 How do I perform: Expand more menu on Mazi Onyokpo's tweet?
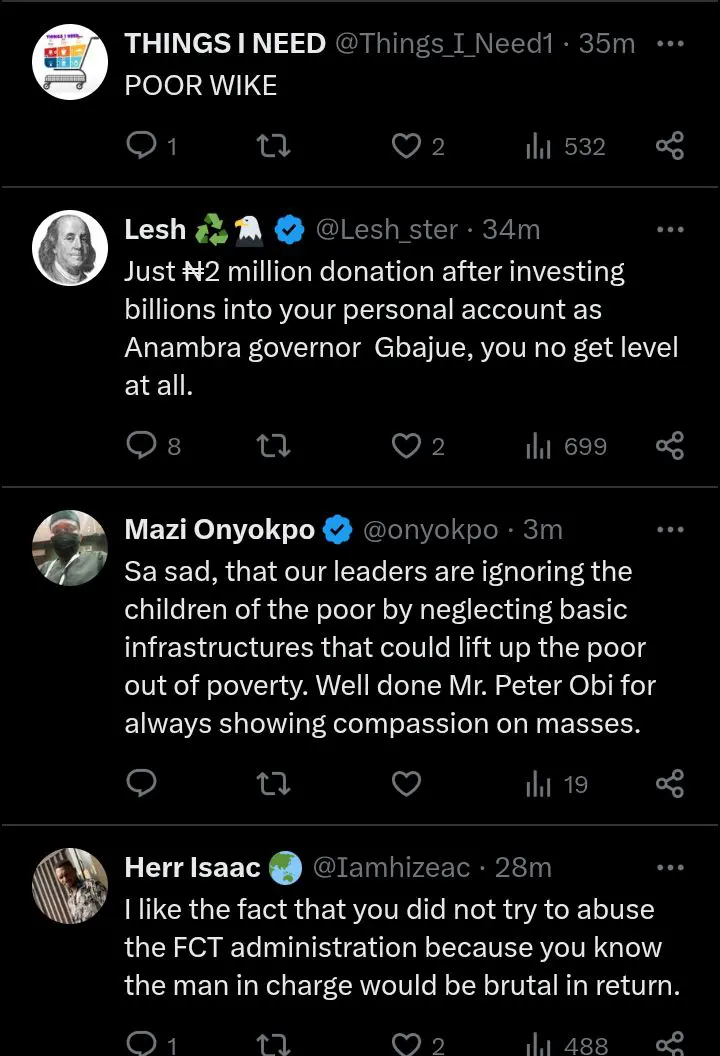[x=669, y=530]
